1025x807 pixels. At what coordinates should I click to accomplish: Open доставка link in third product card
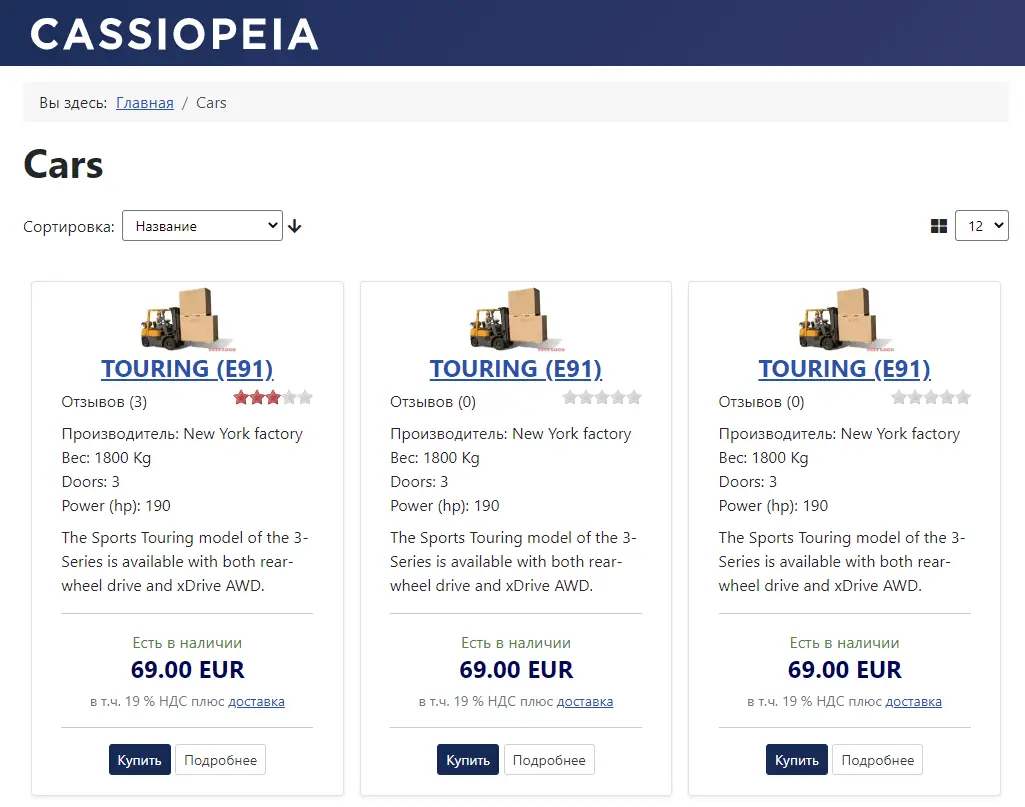[x=913, y=702]
